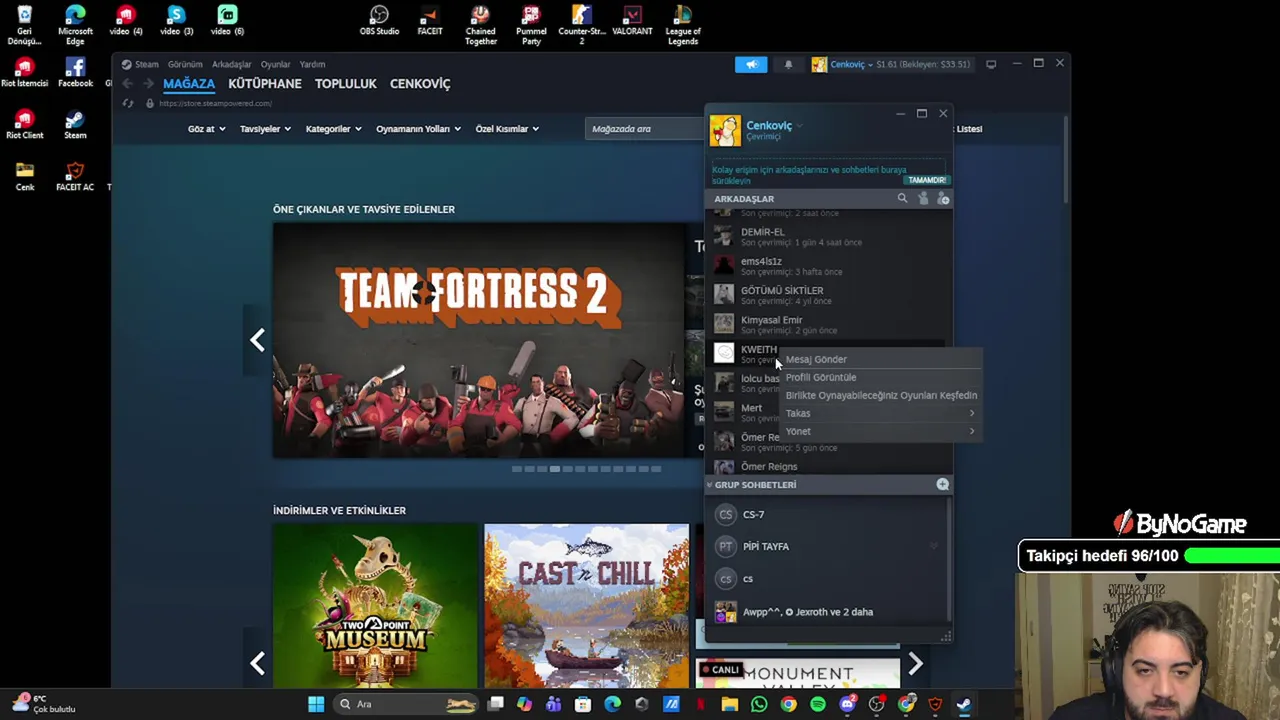Click the store URL address text
This screenshot has width=1280, height=720.
pyautogui.click(x=215, y=103)
